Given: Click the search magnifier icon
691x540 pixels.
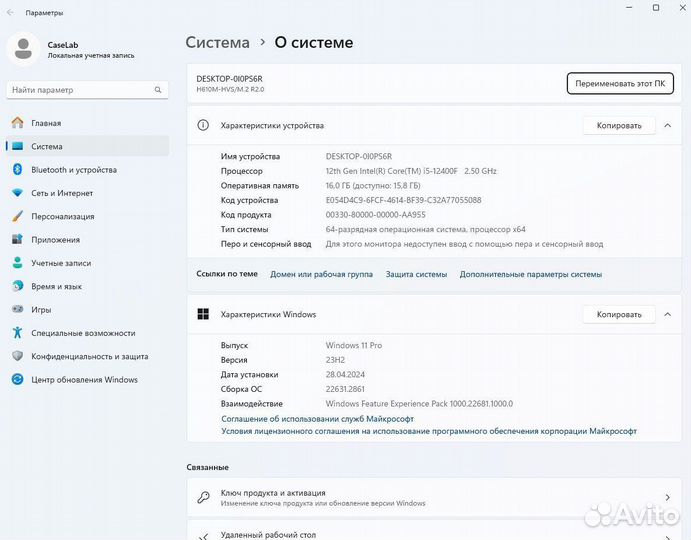Looking at the screenshot, I should 158,90.
